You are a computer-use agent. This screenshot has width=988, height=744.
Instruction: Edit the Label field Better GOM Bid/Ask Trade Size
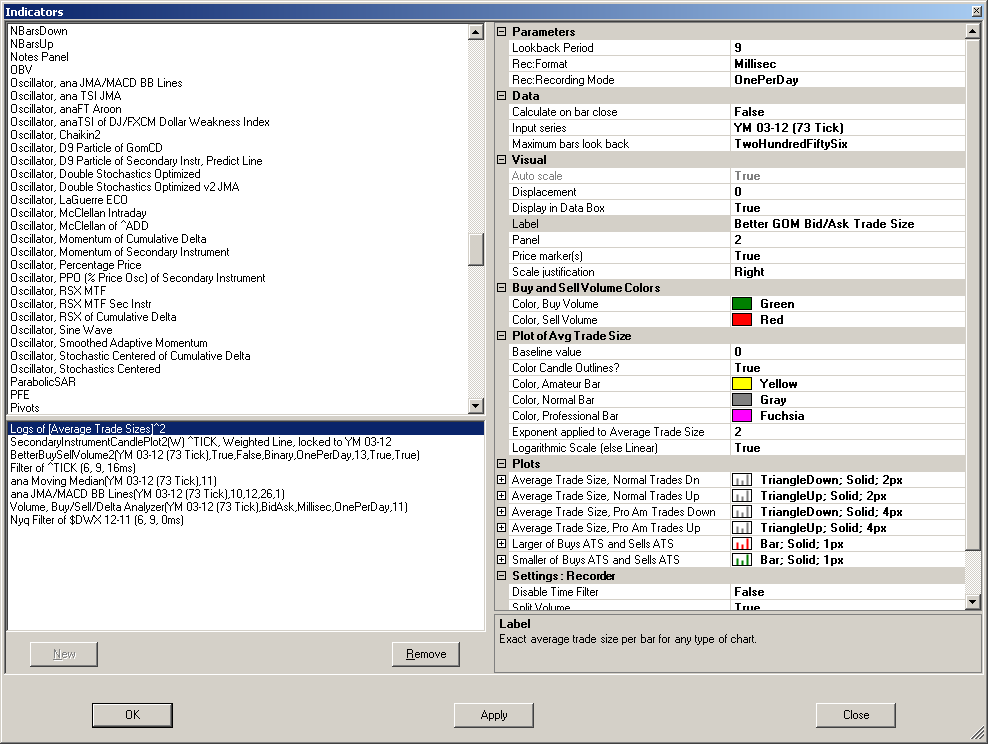847,224
